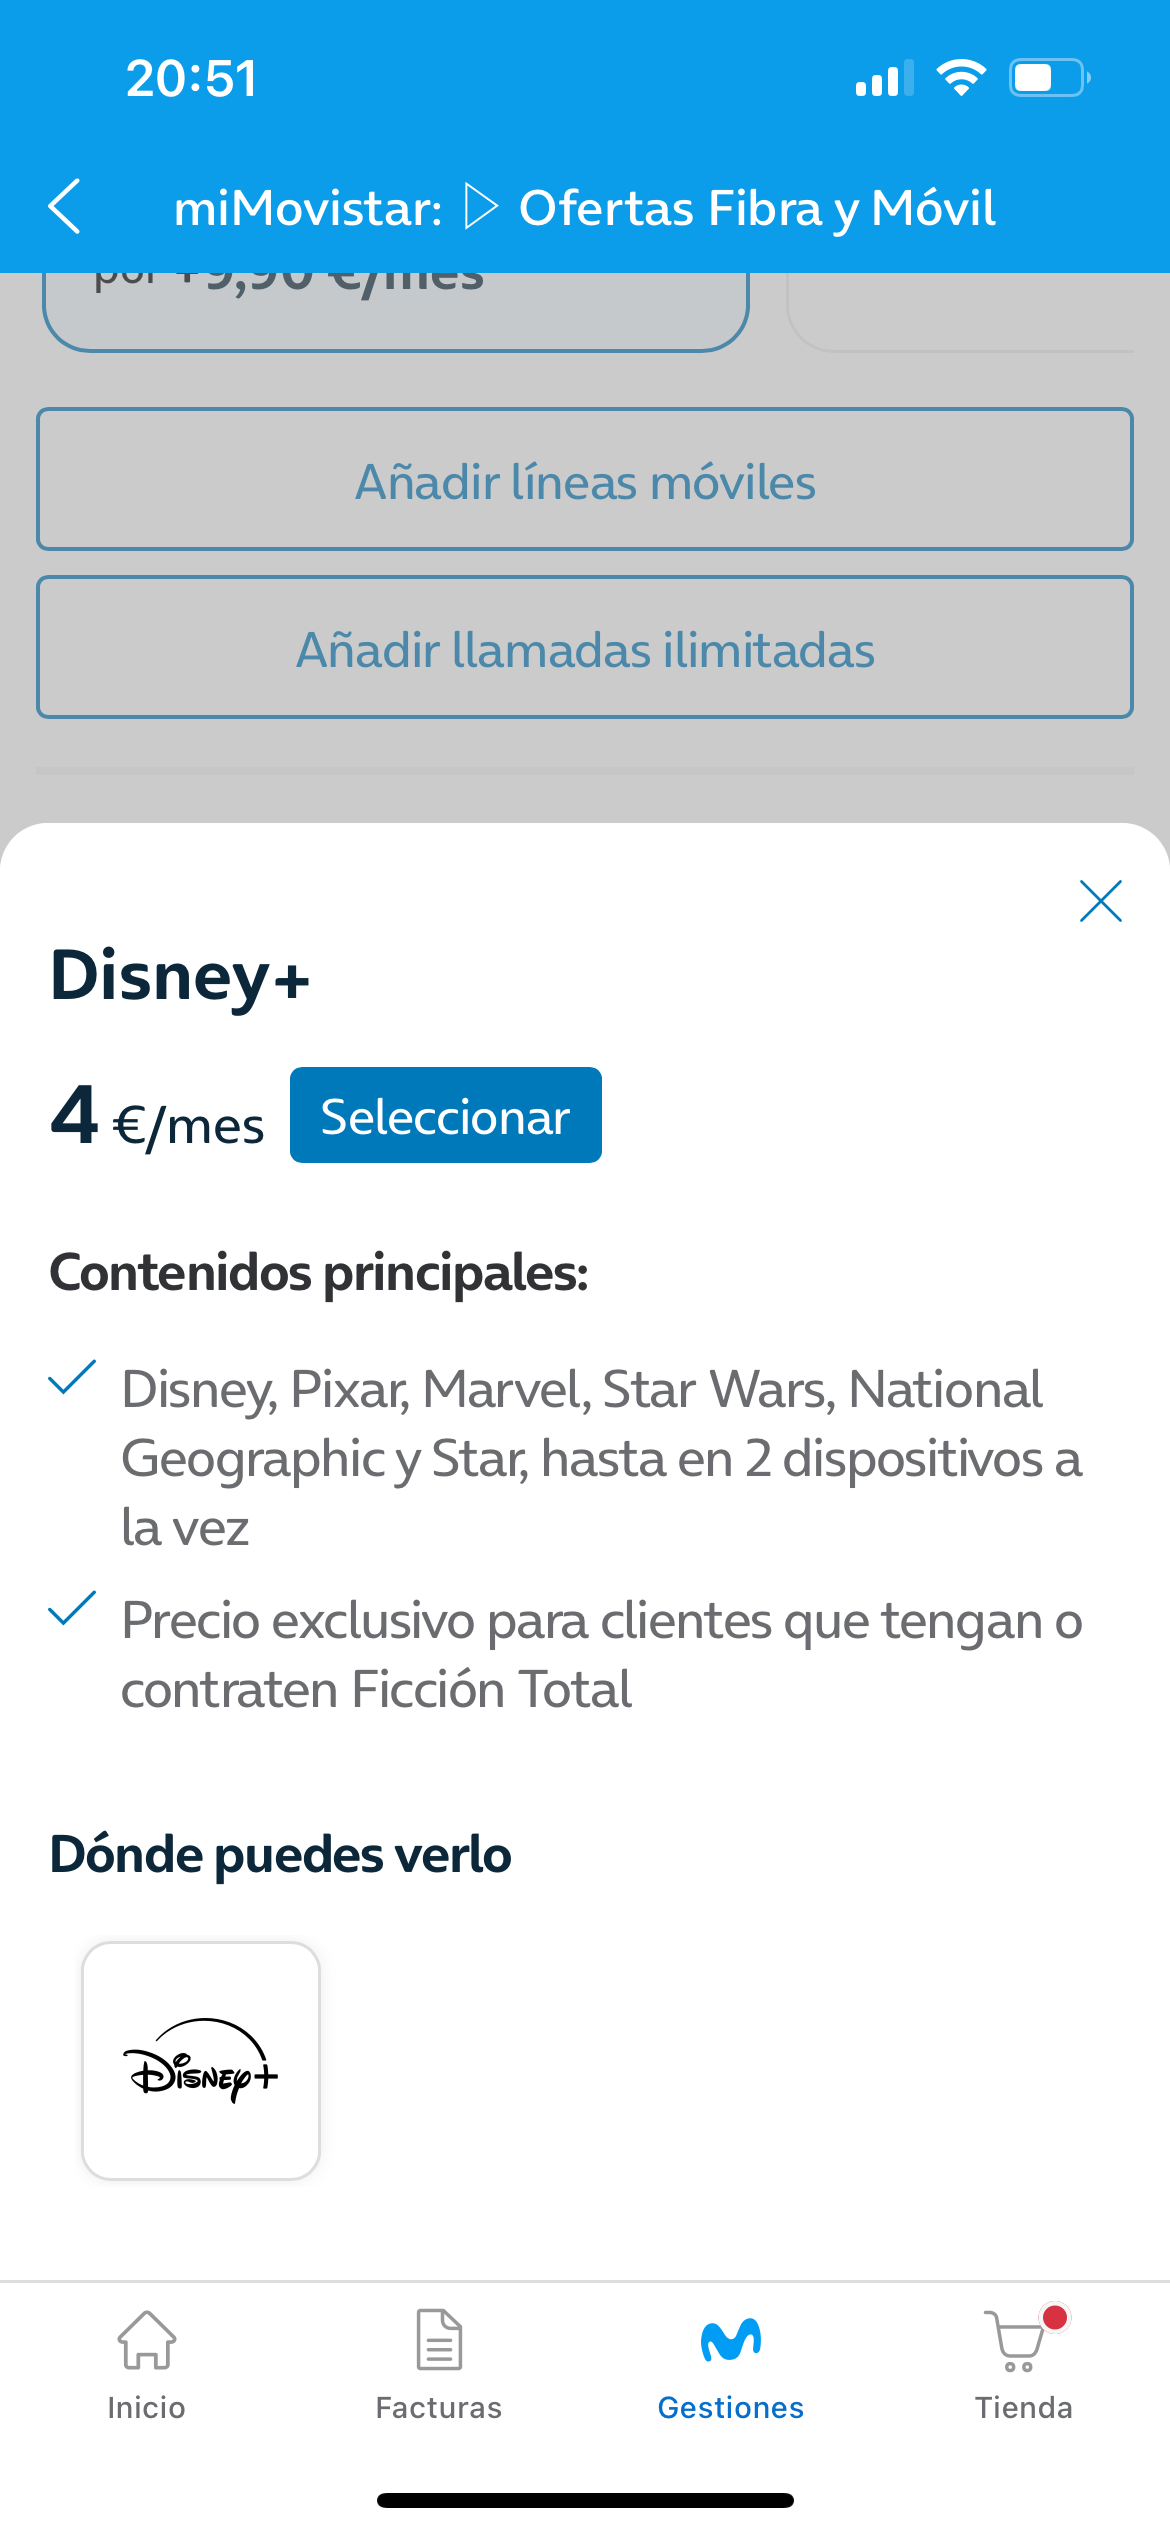Tap Añadir llamadas ilimitadas button
Screen dimensions: 1170x2532
coord(585,648)
